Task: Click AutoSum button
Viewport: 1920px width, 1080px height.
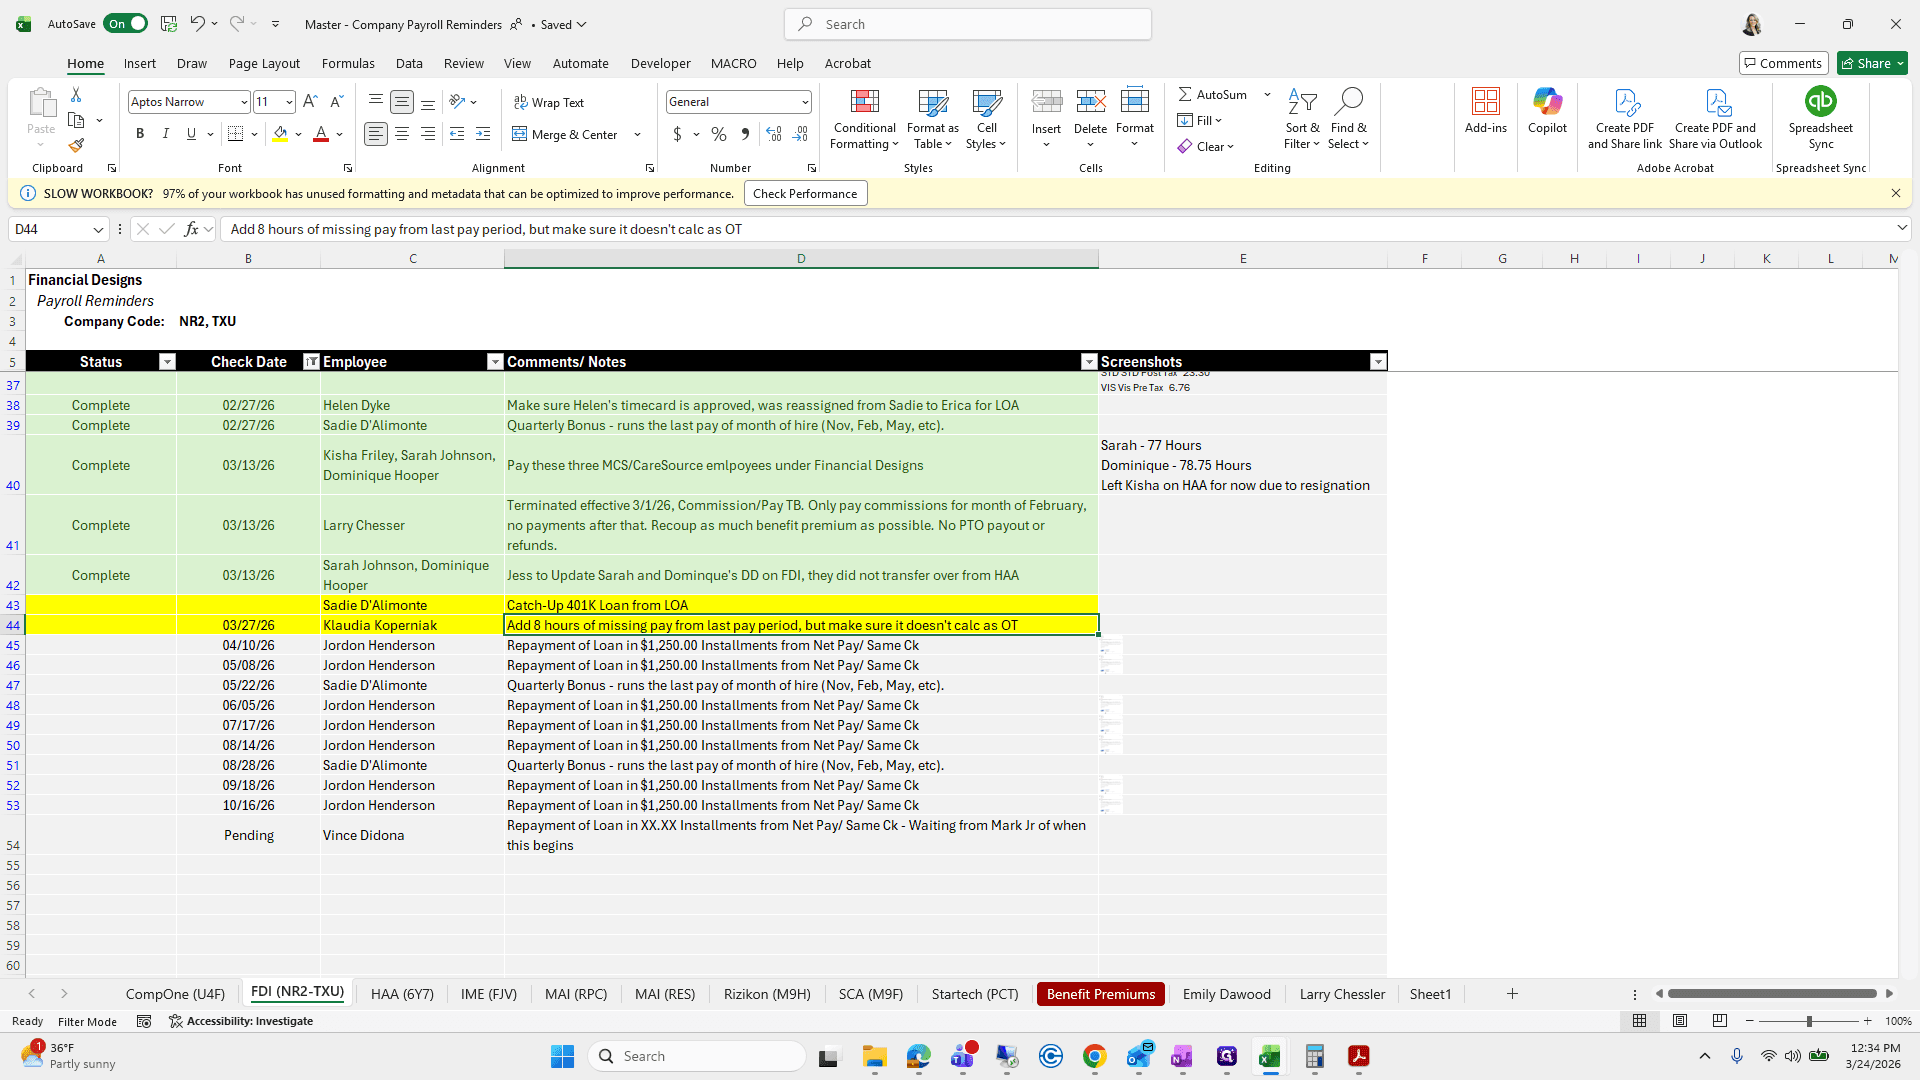Action: coord(1212,94)
